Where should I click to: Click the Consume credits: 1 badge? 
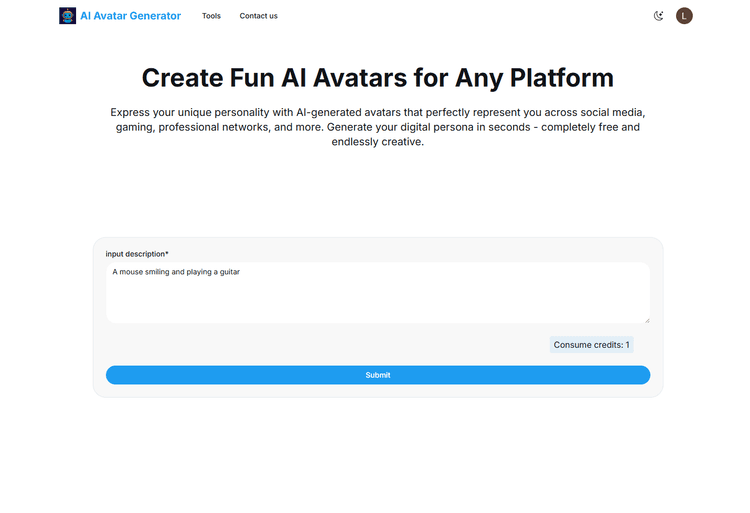[592, 345]
